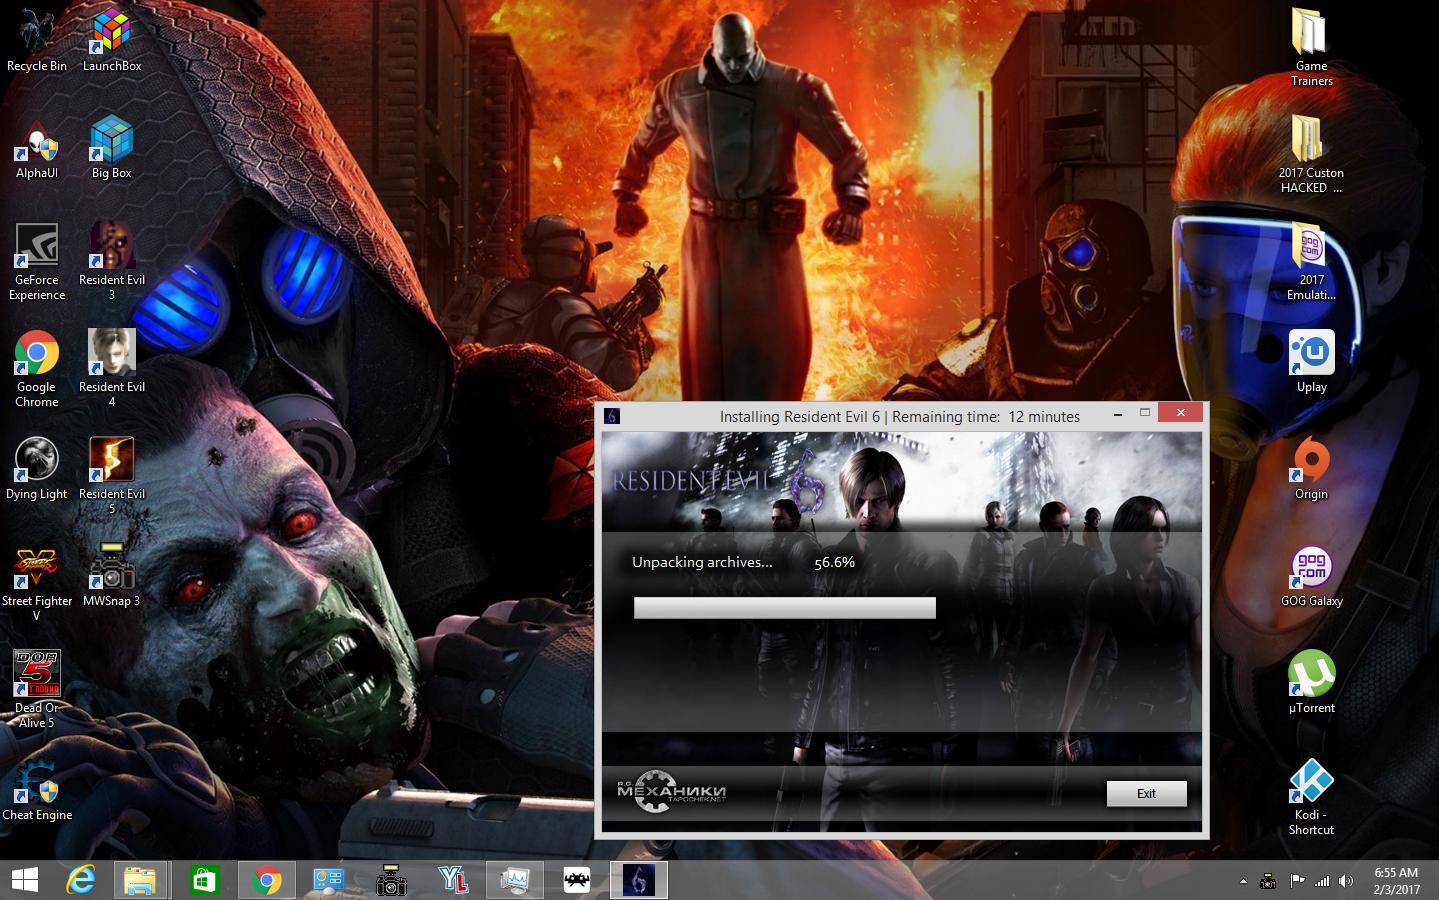
Task: Open the Windows Store from the taskbar
Action: coord(204,880)
